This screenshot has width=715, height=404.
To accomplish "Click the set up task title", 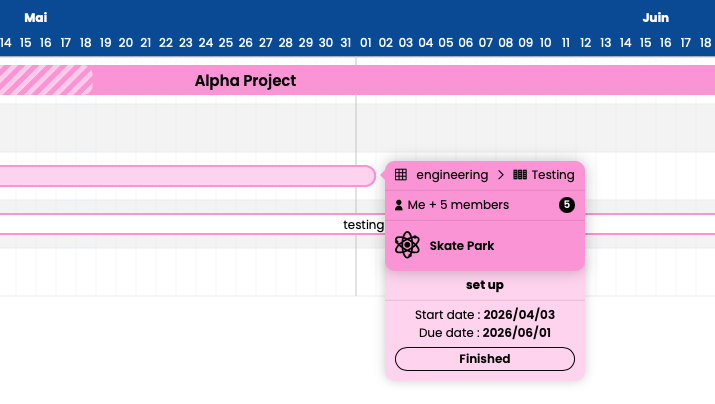I will [x=485, y=285].
